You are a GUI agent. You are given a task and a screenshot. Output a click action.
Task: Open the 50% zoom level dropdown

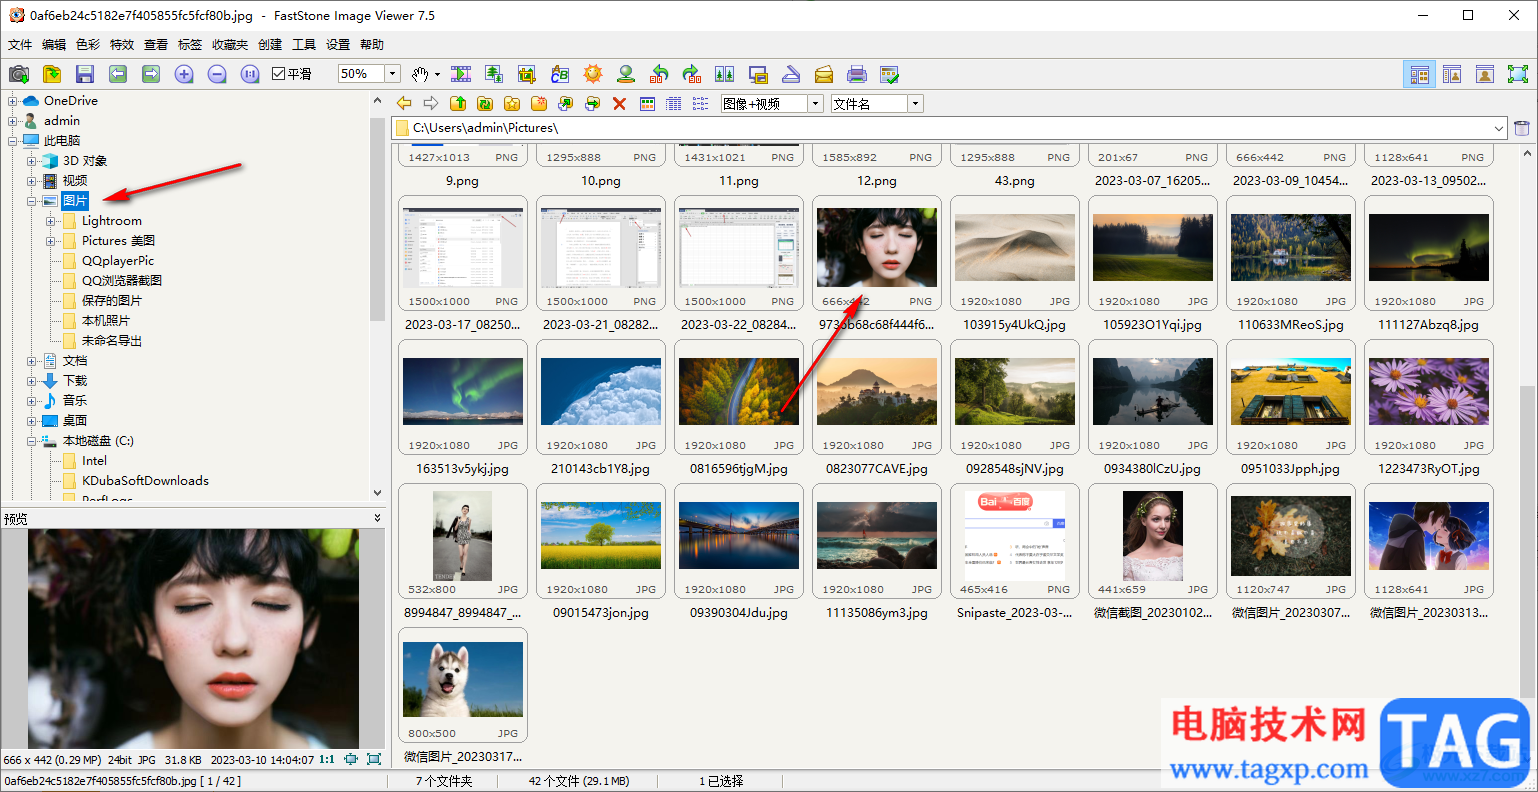pos(393,74)
